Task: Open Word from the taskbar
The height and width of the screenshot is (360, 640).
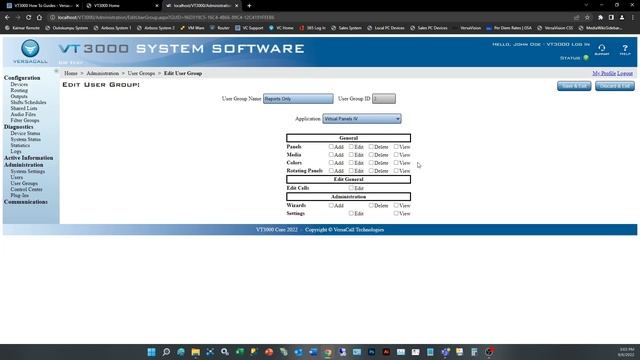Action: (x=313, y=352)
